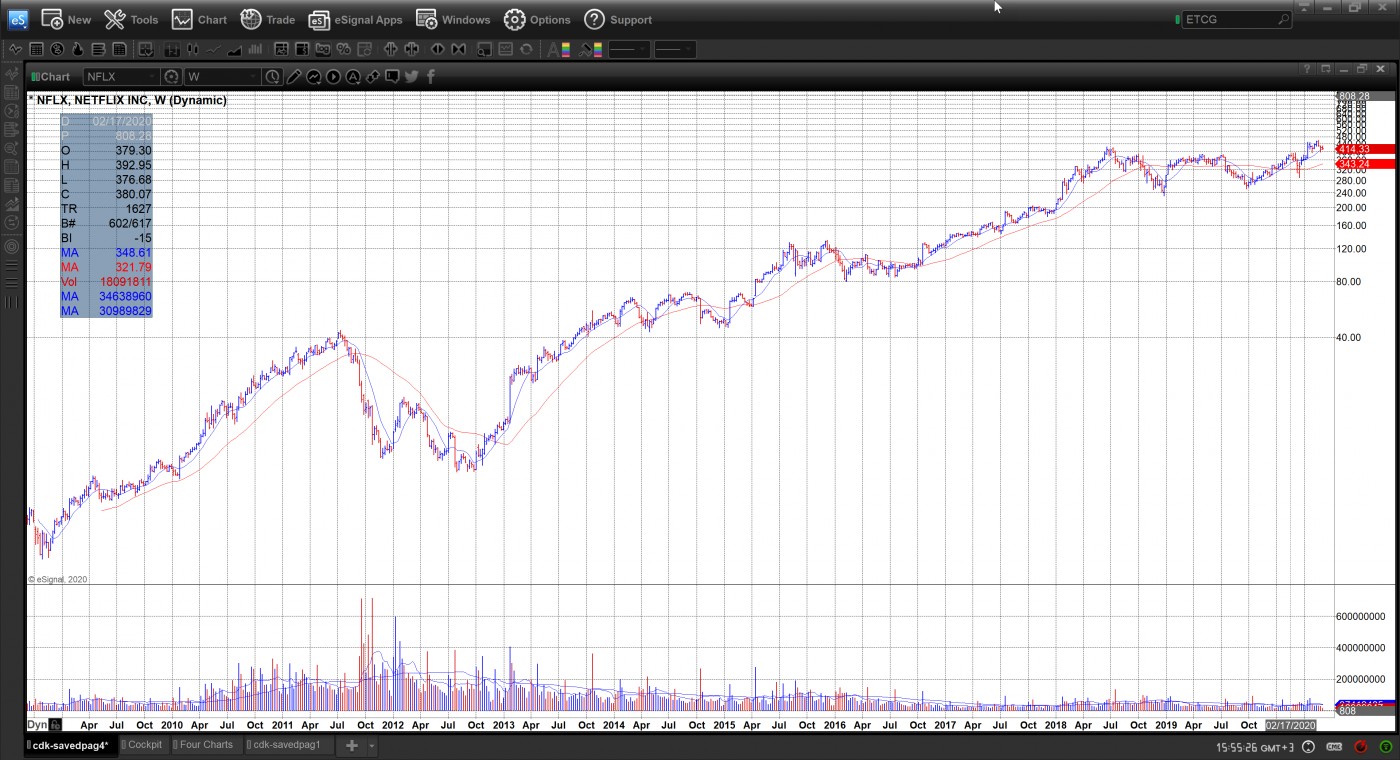The width and height of the screenshot is (1400, 760).
Task: Open the first line style dropdown
Action: pyautogui.click(x=628, y=49)
